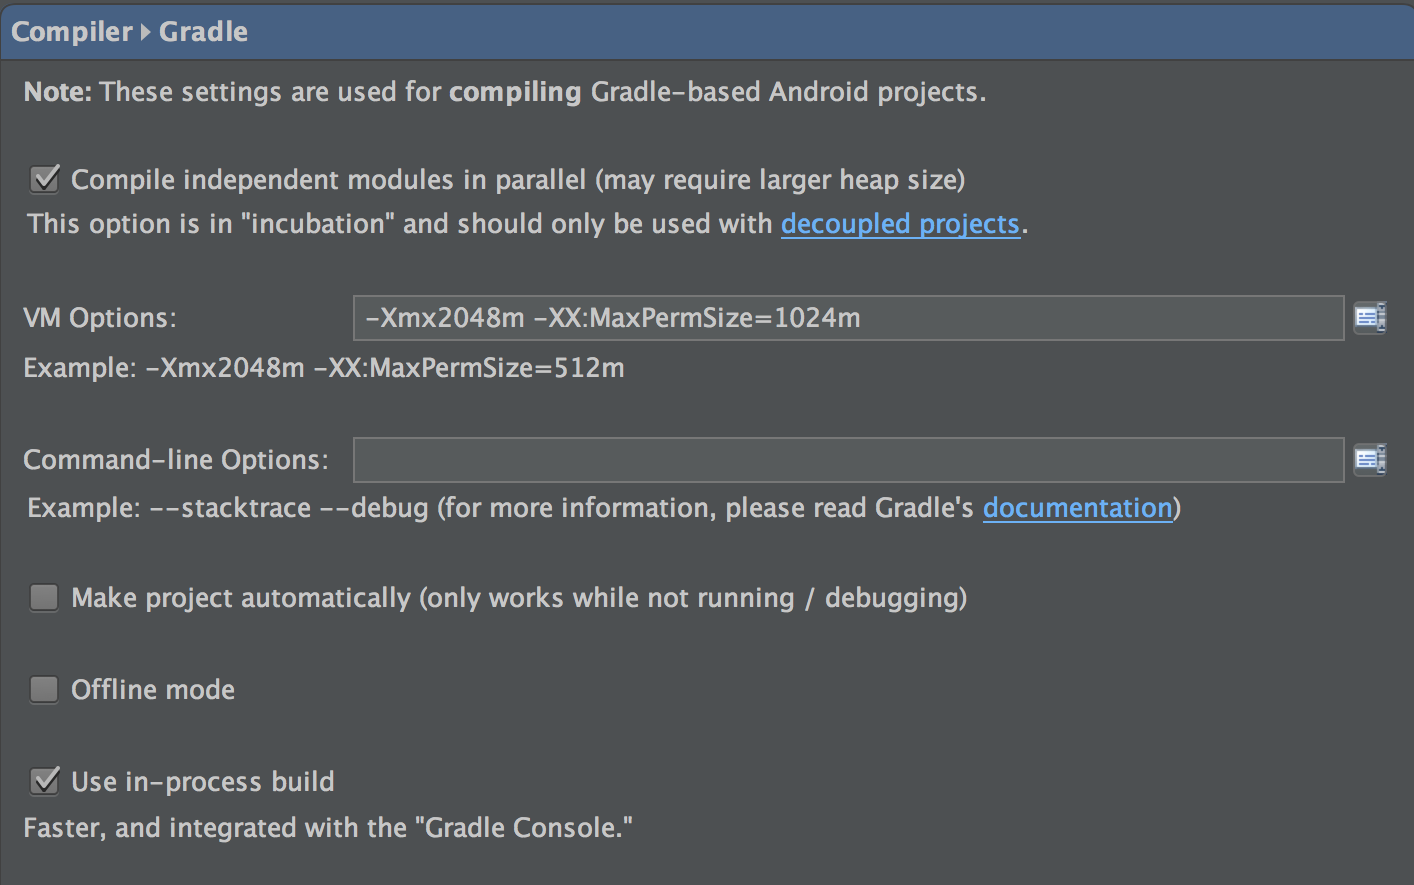Open the Gradle documentation link
The height and width of the screenshot is (885, 1414).
click(x=1077, y=508)
